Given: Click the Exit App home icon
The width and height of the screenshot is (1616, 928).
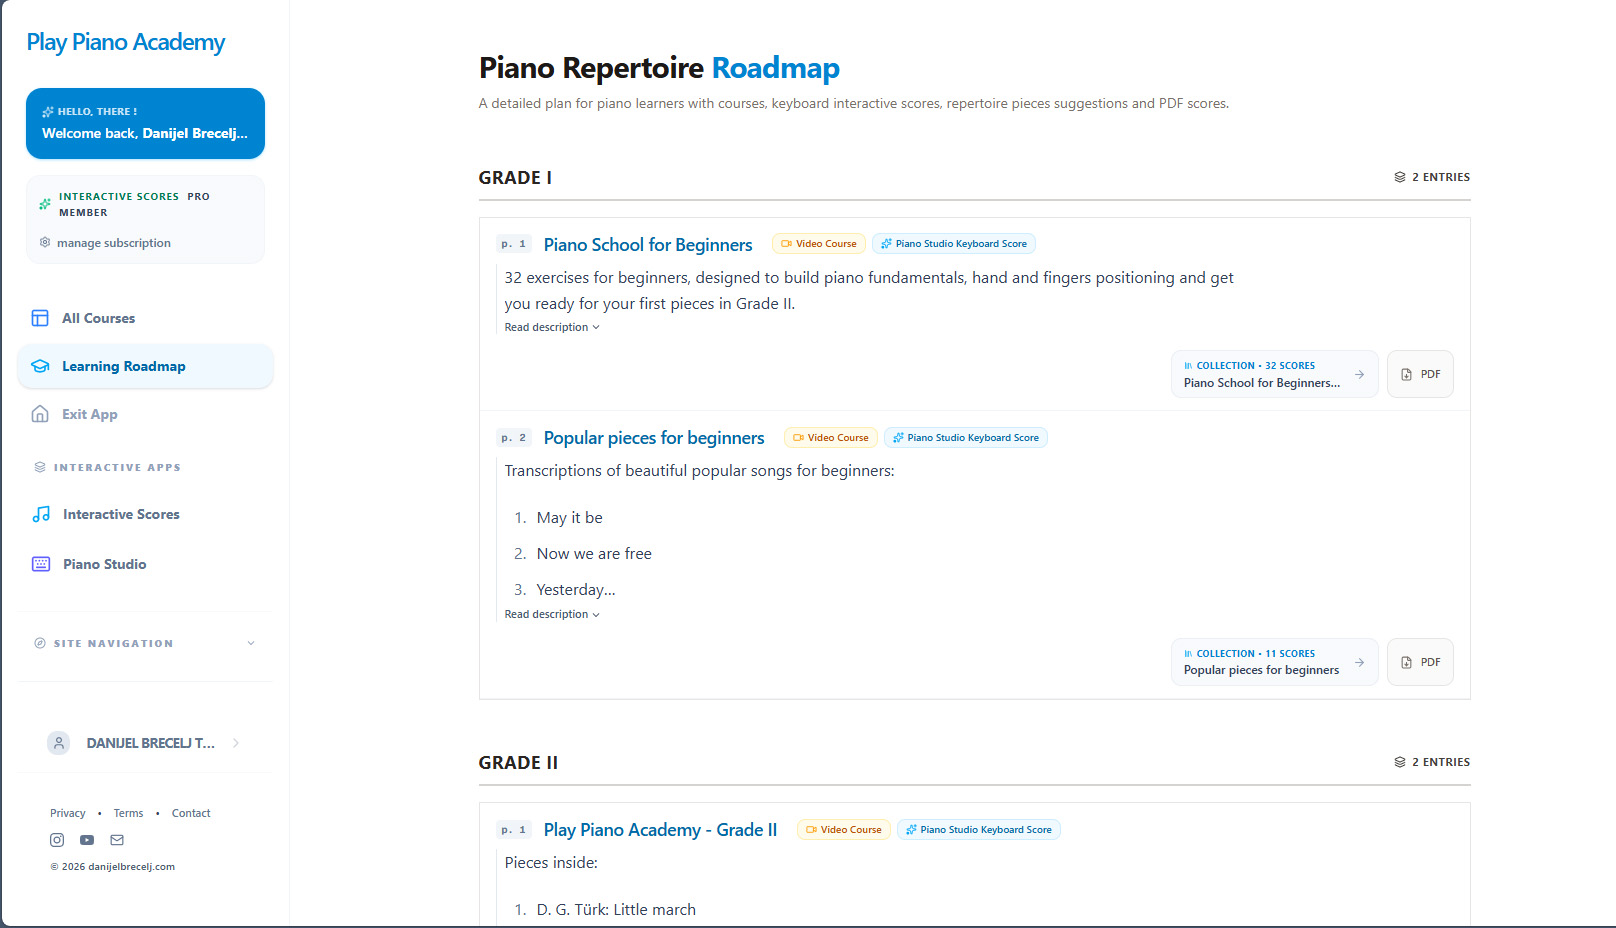Looking at the screenshot, I should pos(40,414).
